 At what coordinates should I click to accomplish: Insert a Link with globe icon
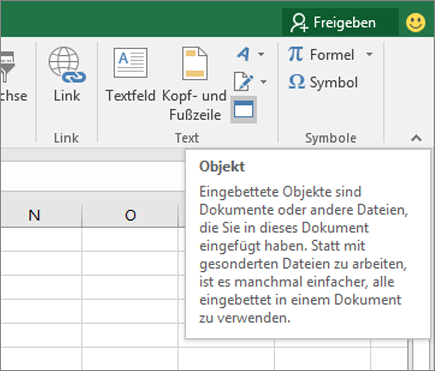pyautogui.click(x=67, y=75)
